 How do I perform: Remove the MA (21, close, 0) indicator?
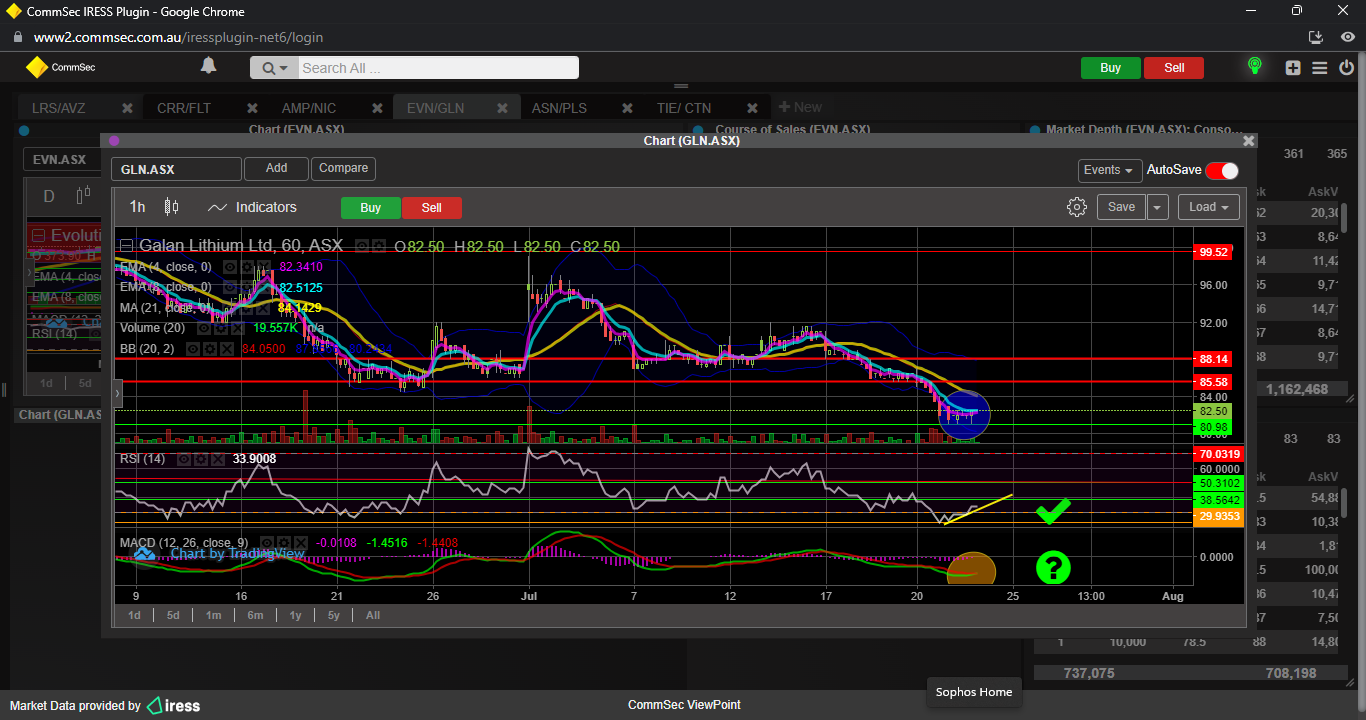pos(263,308)
